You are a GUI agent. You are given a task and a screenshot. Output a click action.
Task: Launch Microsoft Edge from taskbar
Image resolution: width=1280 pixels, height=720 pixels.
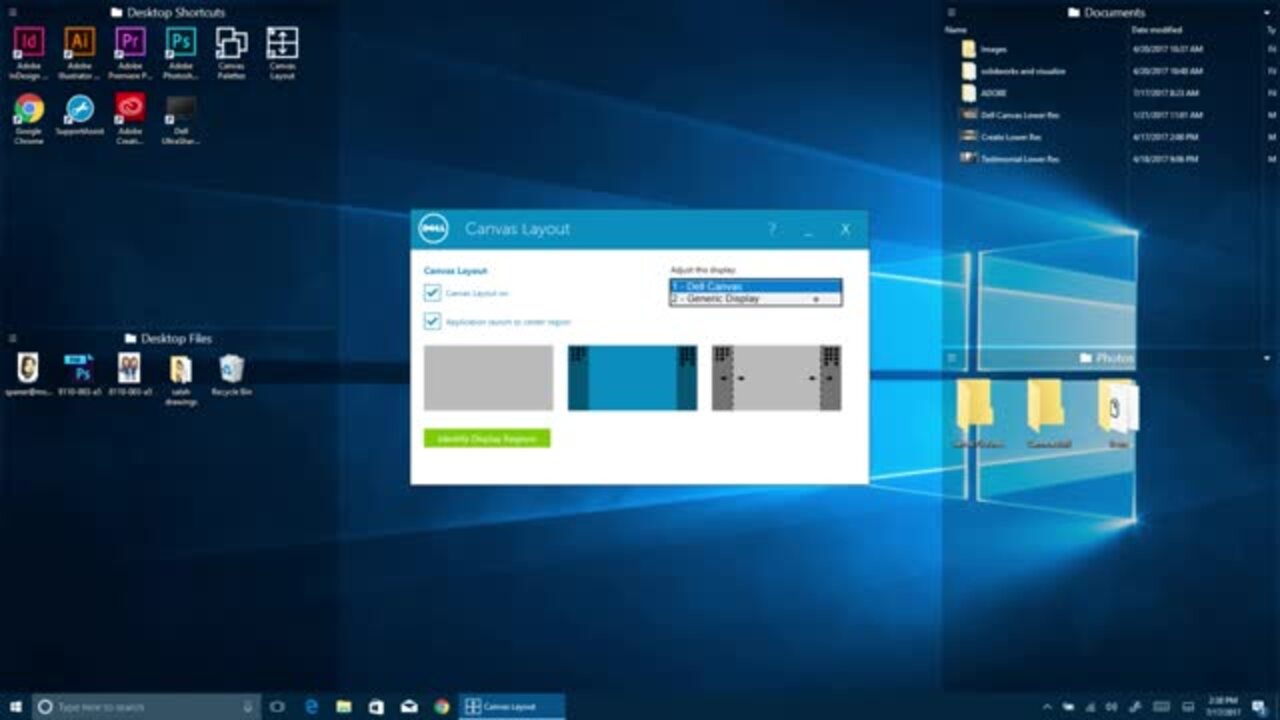[x=311, y=707]
